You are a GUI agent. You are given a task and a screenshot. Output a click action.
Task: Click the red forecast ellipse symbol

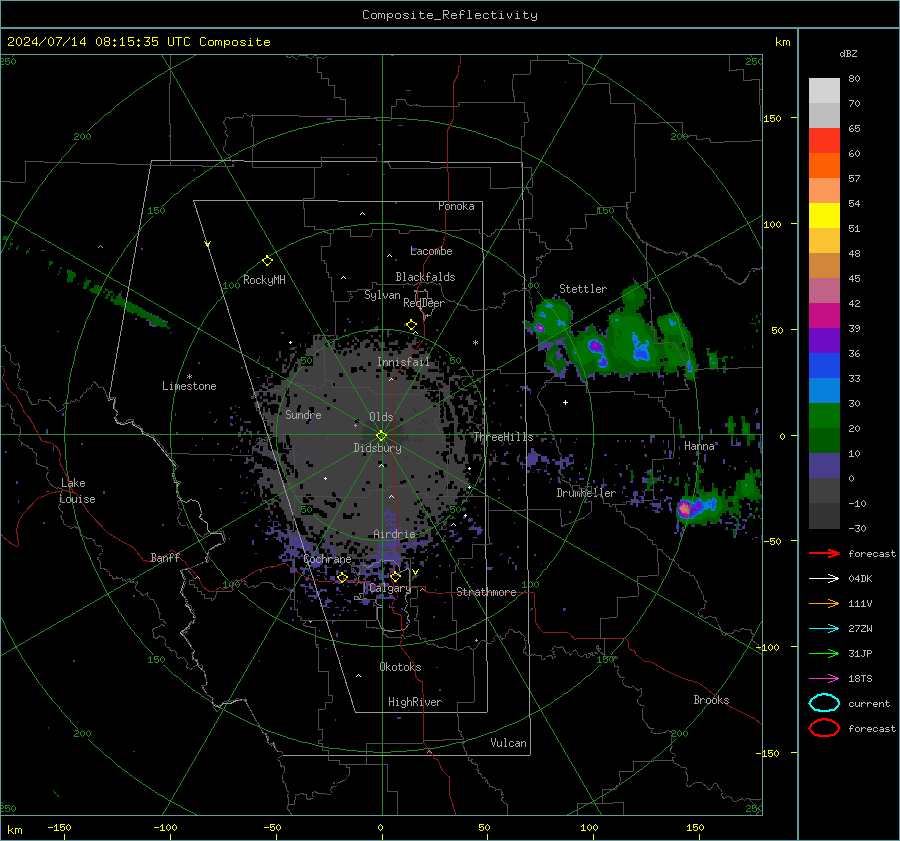[x=824, y=728]
